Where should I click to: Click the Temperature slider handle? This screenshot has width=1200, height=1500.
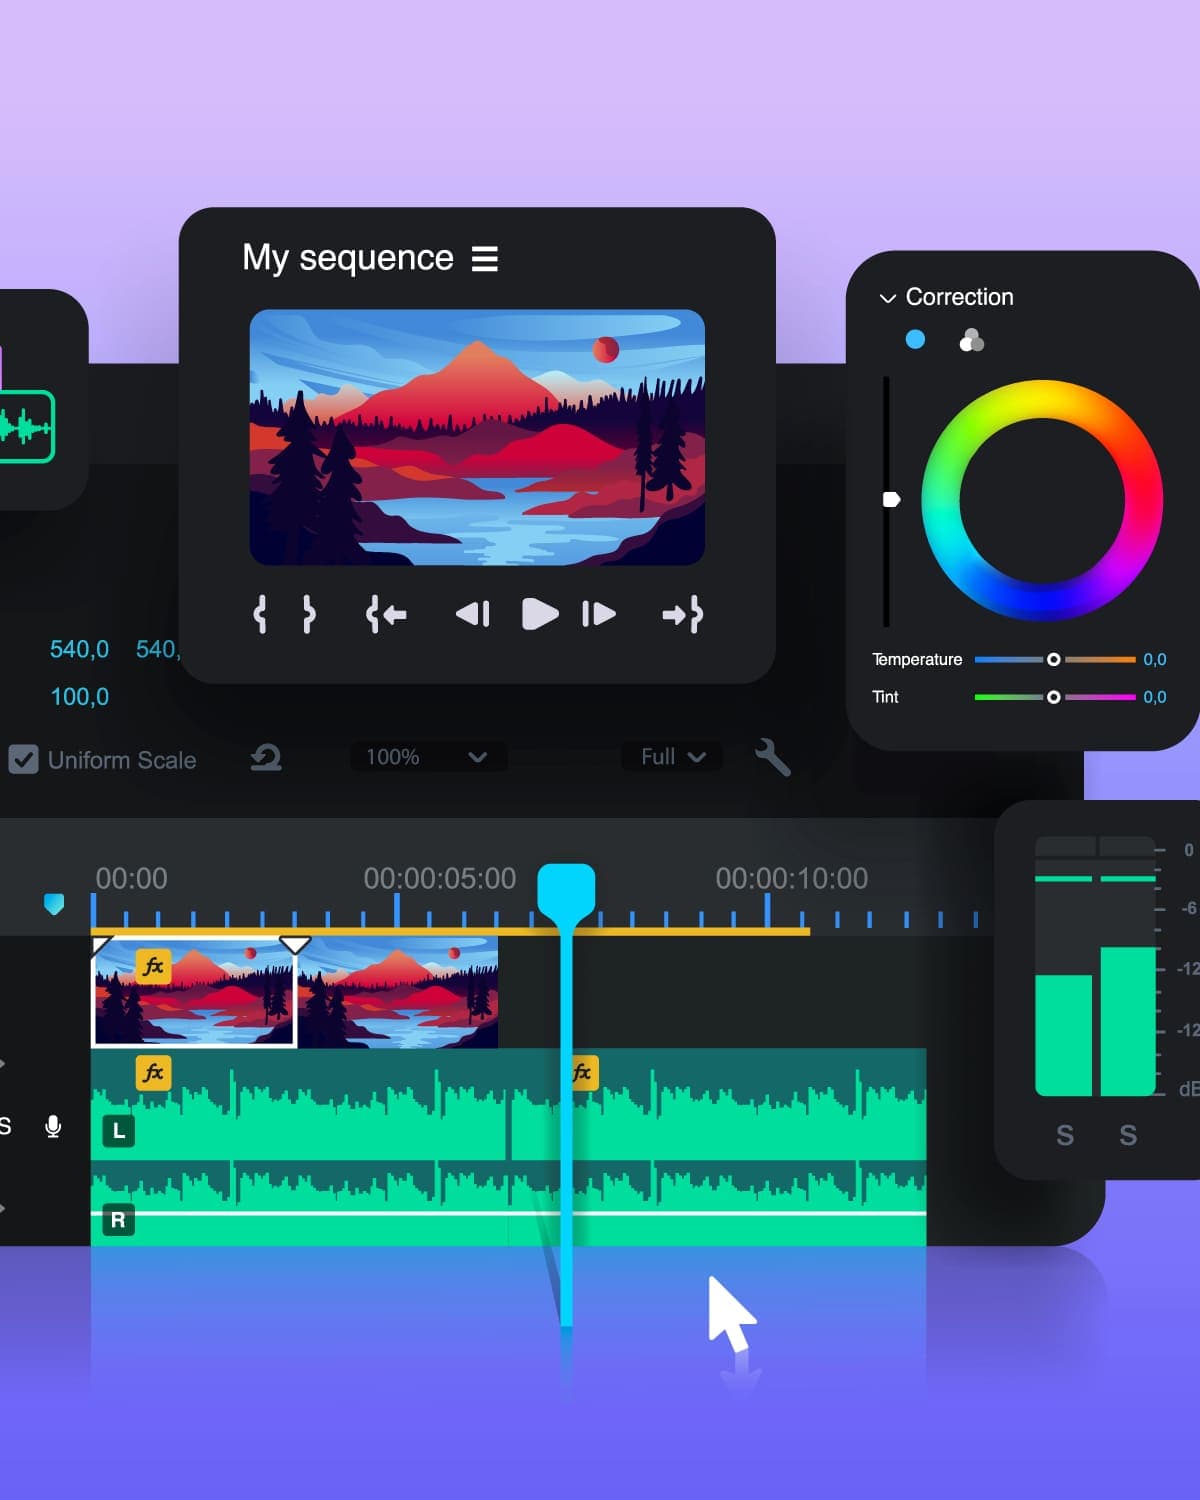pyautogui.click(x=1053, y=660)
